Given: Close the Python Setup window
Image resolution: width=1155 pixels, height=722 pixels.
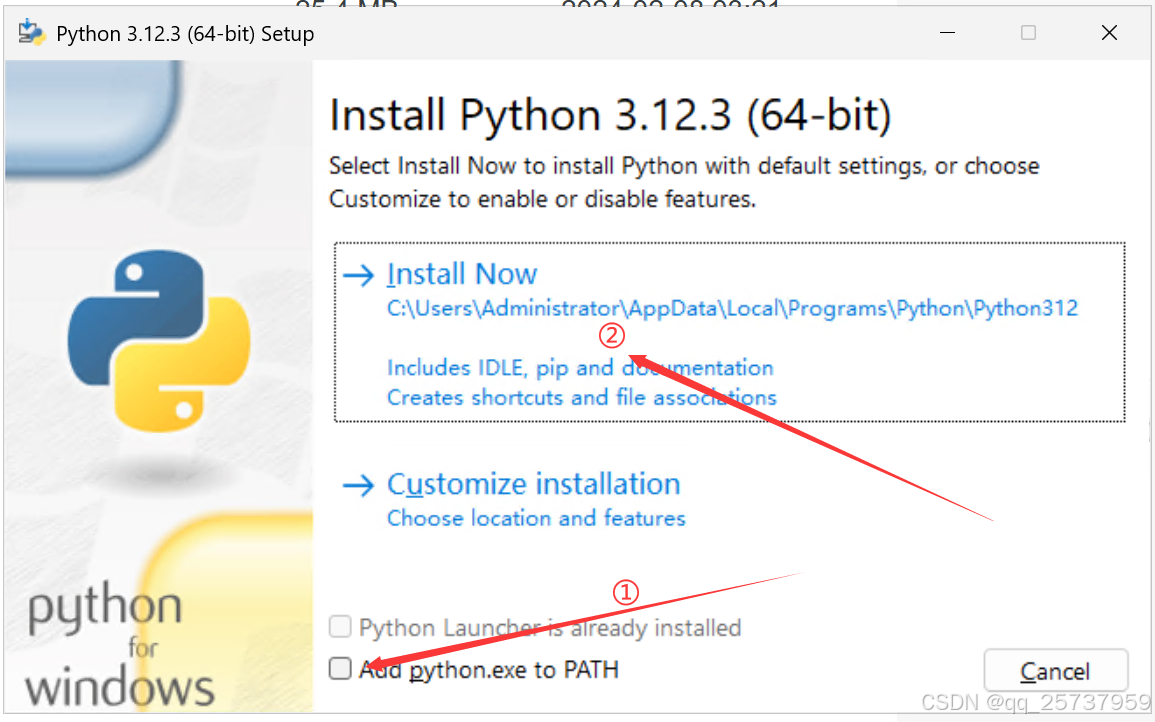Looking at the screenshot, I should [1109, 33].
